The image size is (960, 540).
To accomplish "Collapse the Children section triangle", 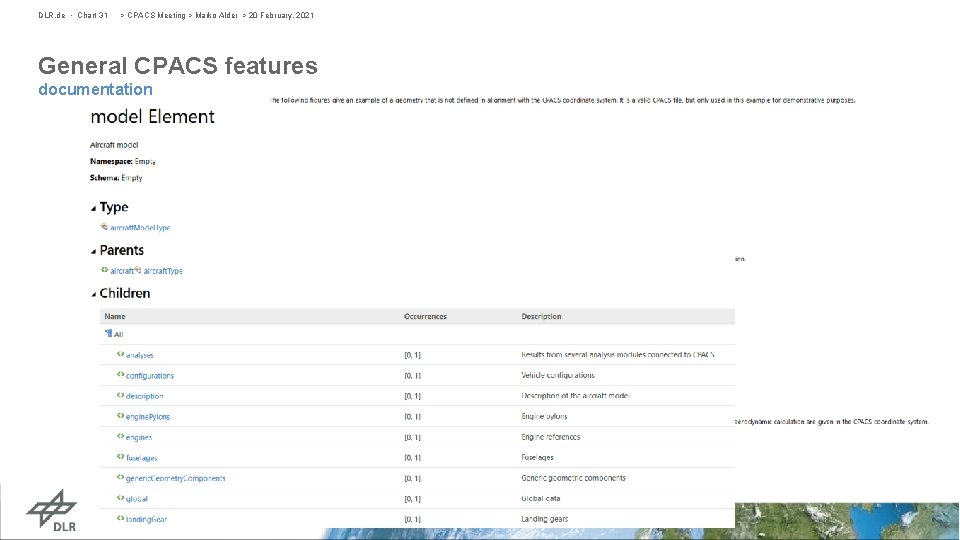I will [x=94, y=294].
